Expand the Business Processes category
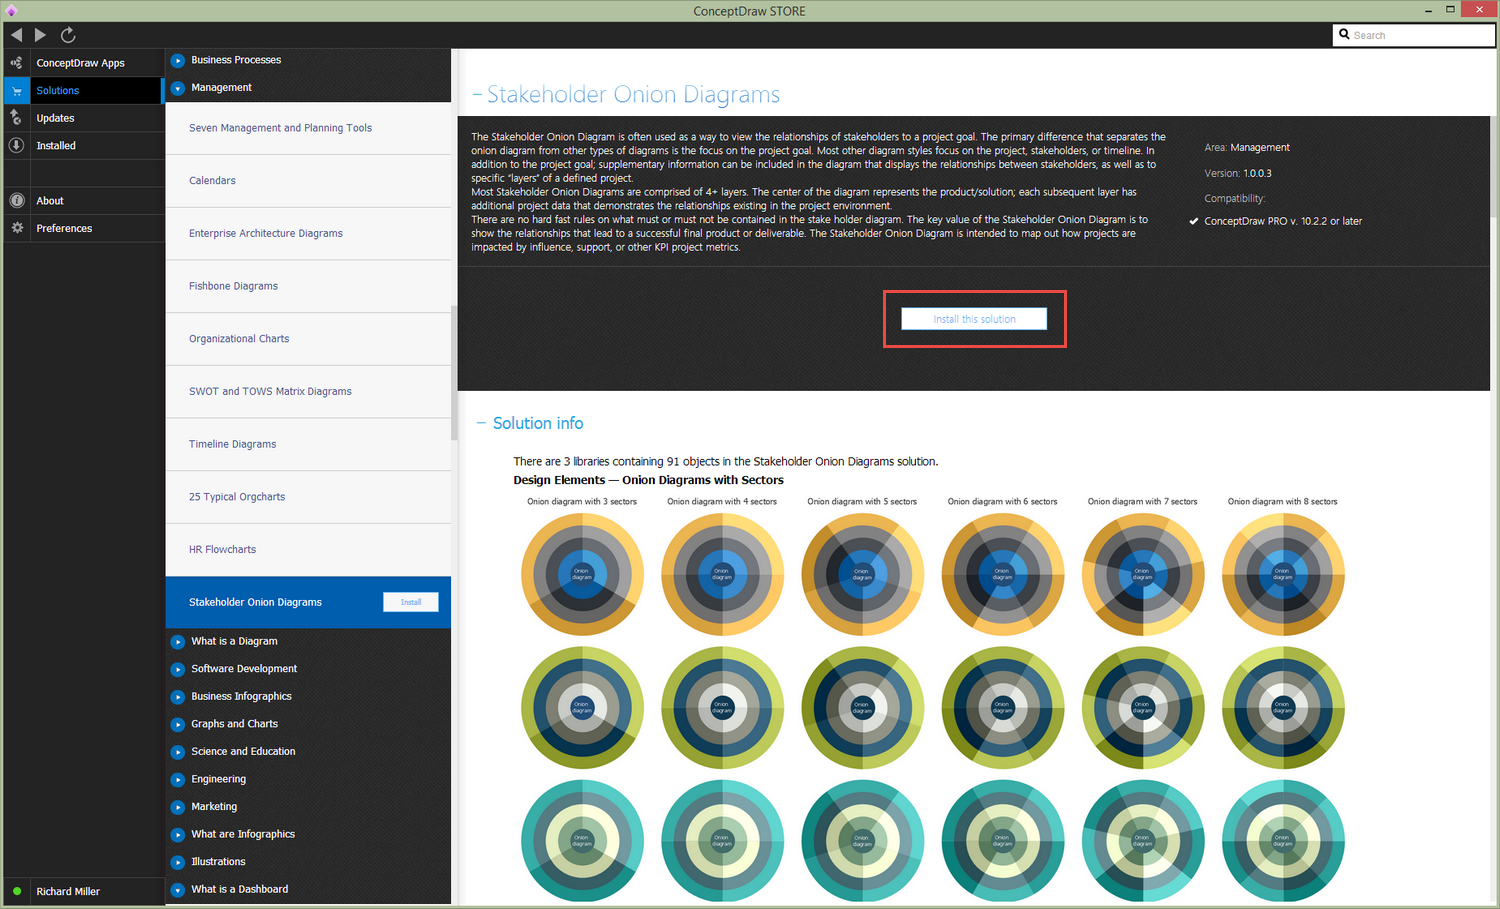This screenshot has width=1500, height=909. [178, 60]
